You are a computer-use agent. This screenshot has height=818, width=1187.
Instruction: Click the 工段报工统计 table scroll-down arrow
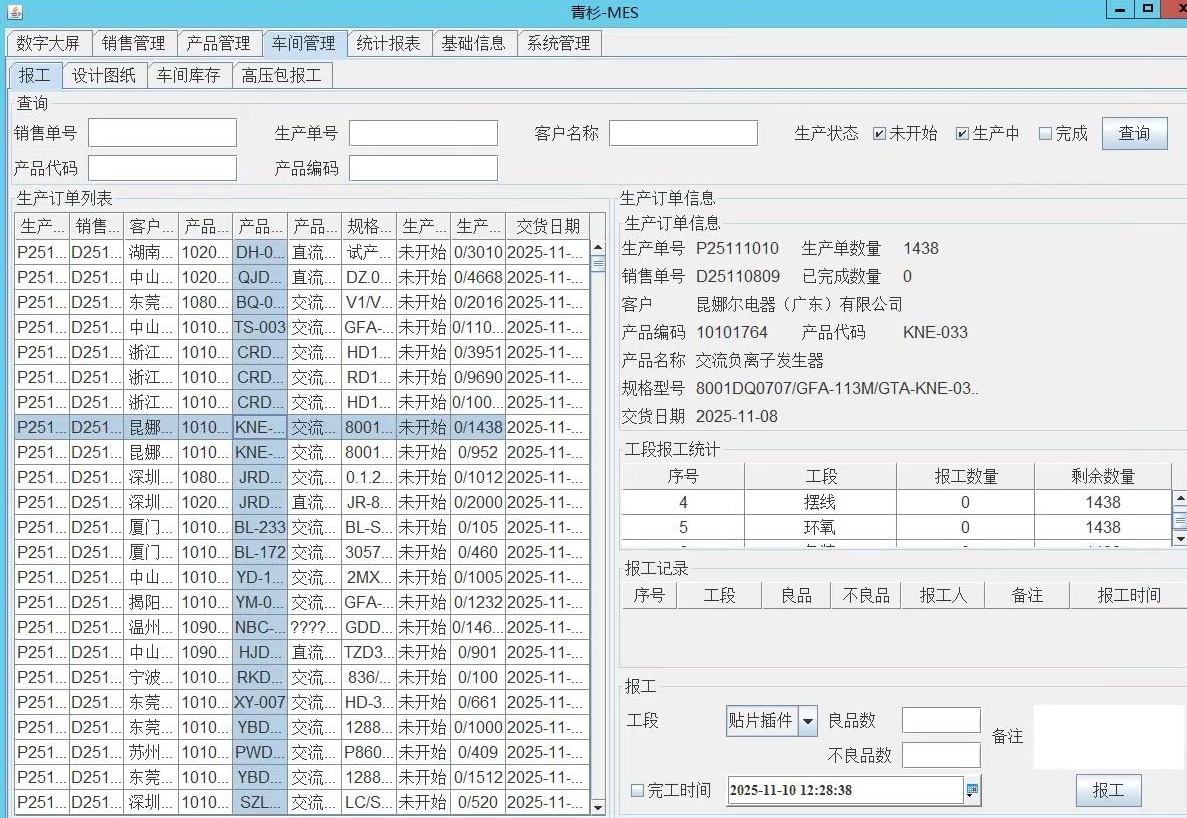pyautogui.click(x=1179, y=539)
